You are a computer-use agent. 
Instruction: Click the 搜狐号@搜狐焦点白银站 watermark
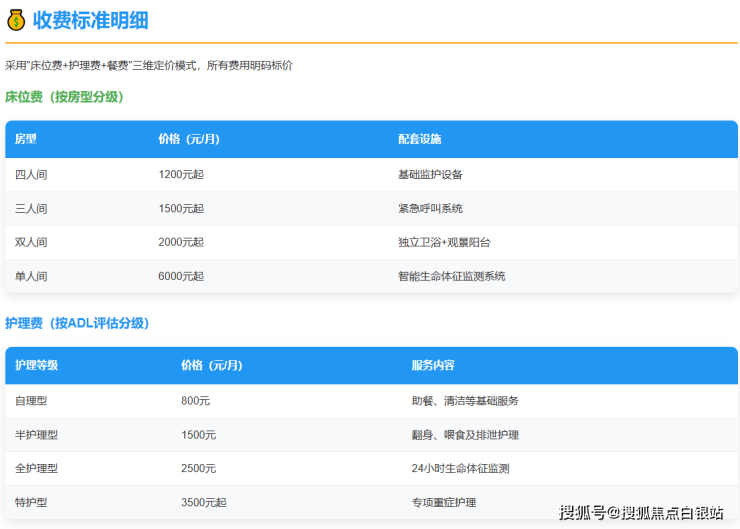641,512
